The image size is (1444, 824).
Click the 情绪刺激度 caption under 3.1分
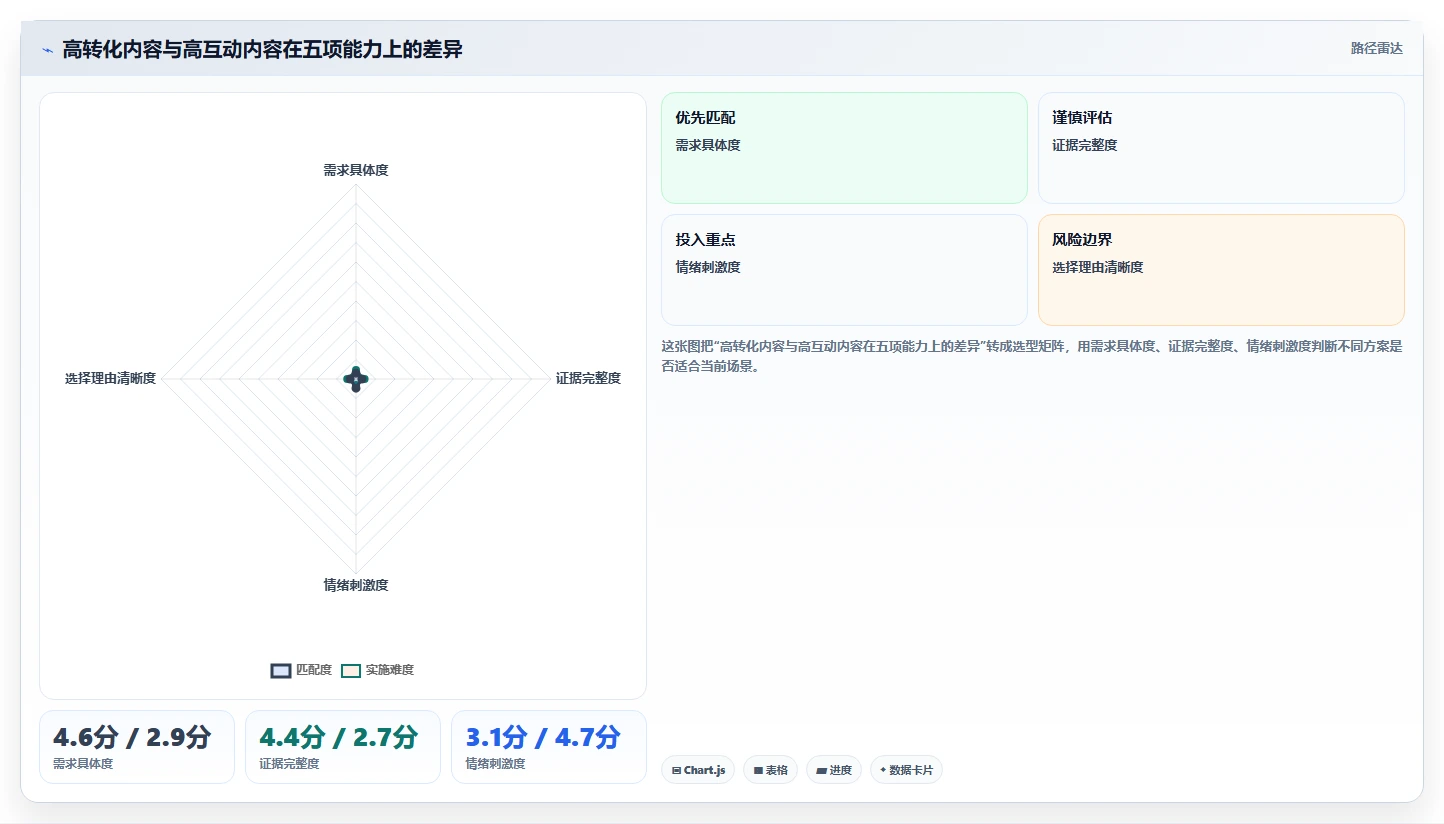pos(495,764)
